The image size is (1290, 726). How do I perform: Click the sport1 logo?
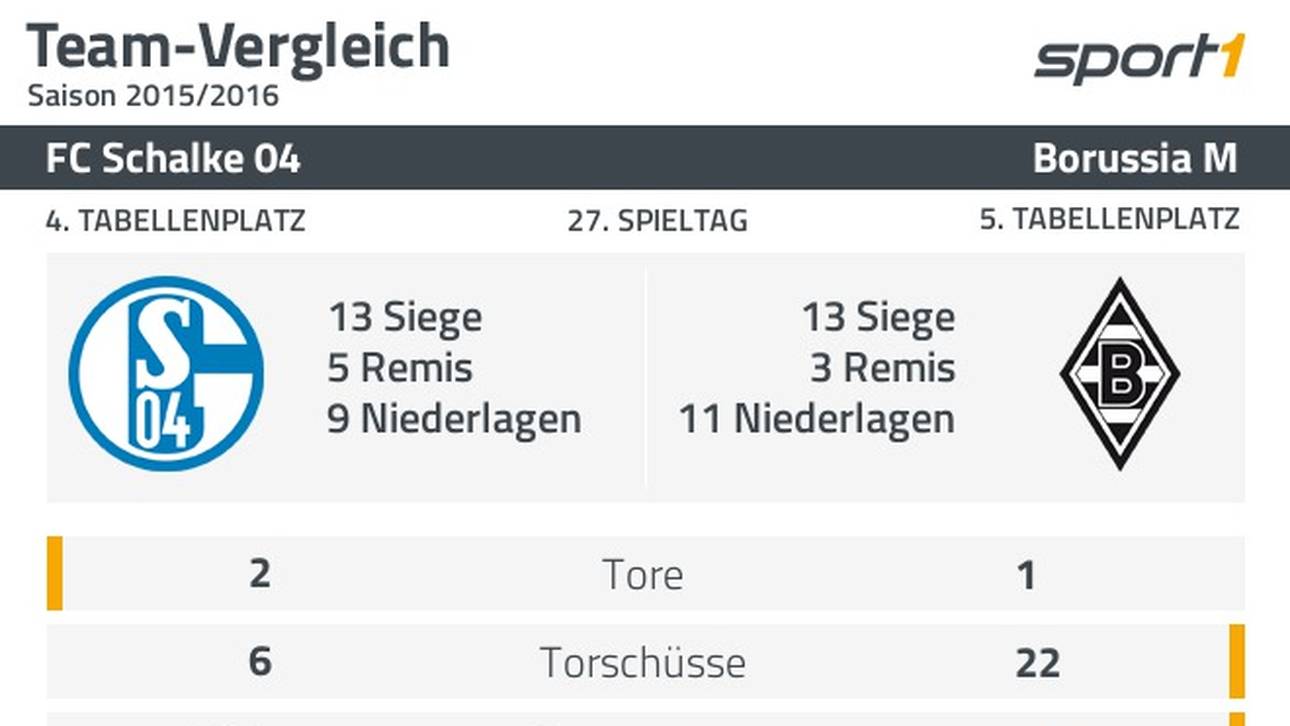coord(1139,59)
